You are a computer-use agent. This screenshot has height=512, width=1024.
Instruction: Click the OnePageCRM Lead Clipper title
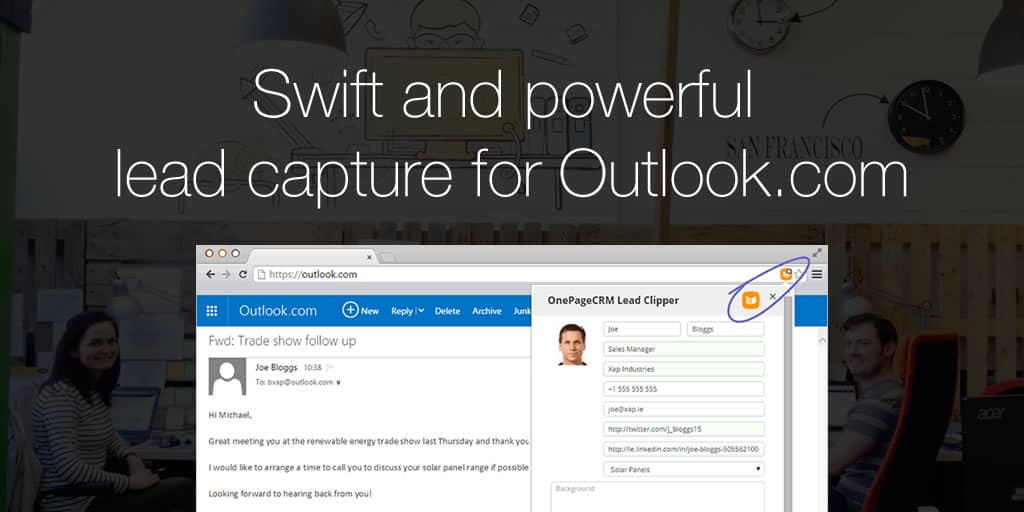coord(613,300)
